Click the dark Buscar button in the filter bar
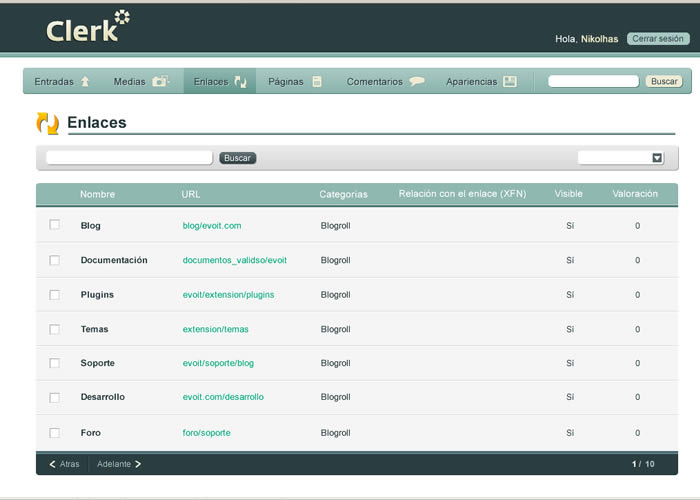Image resolution: width=700 pixels, height=500 pixels. (x=238, y=158)
